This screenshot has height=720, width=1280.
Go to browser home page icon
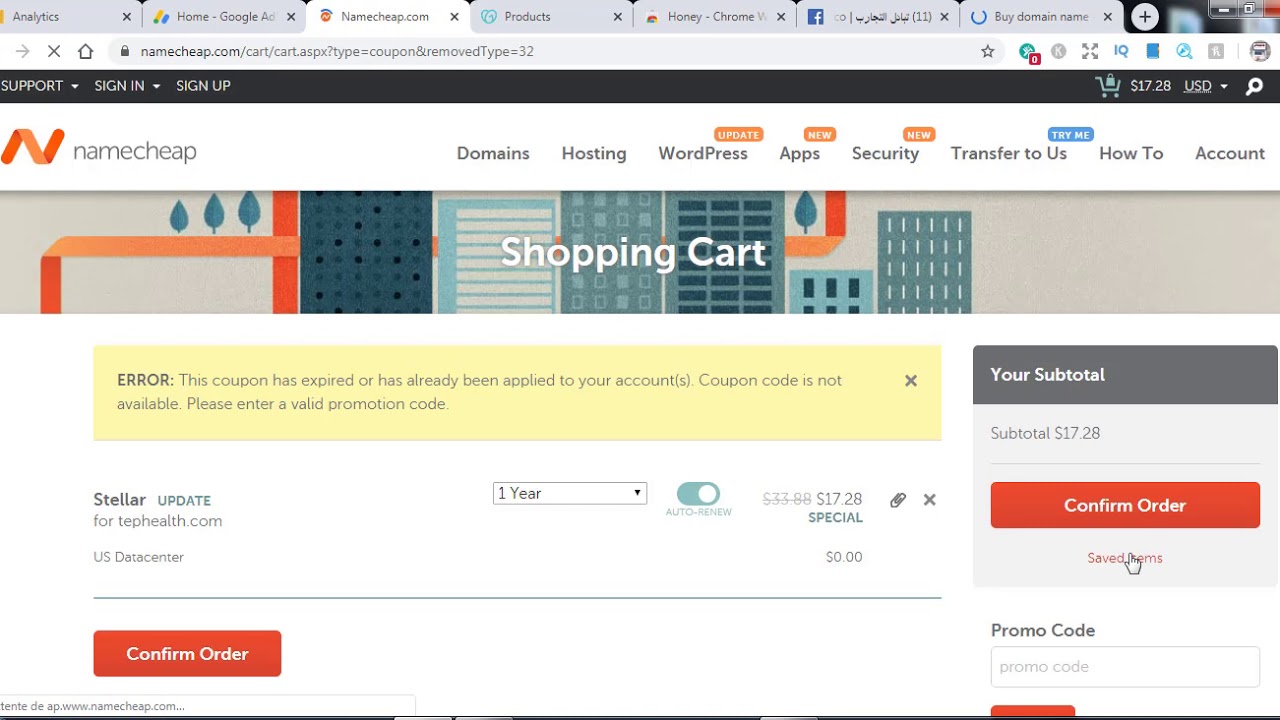point(86,51)
